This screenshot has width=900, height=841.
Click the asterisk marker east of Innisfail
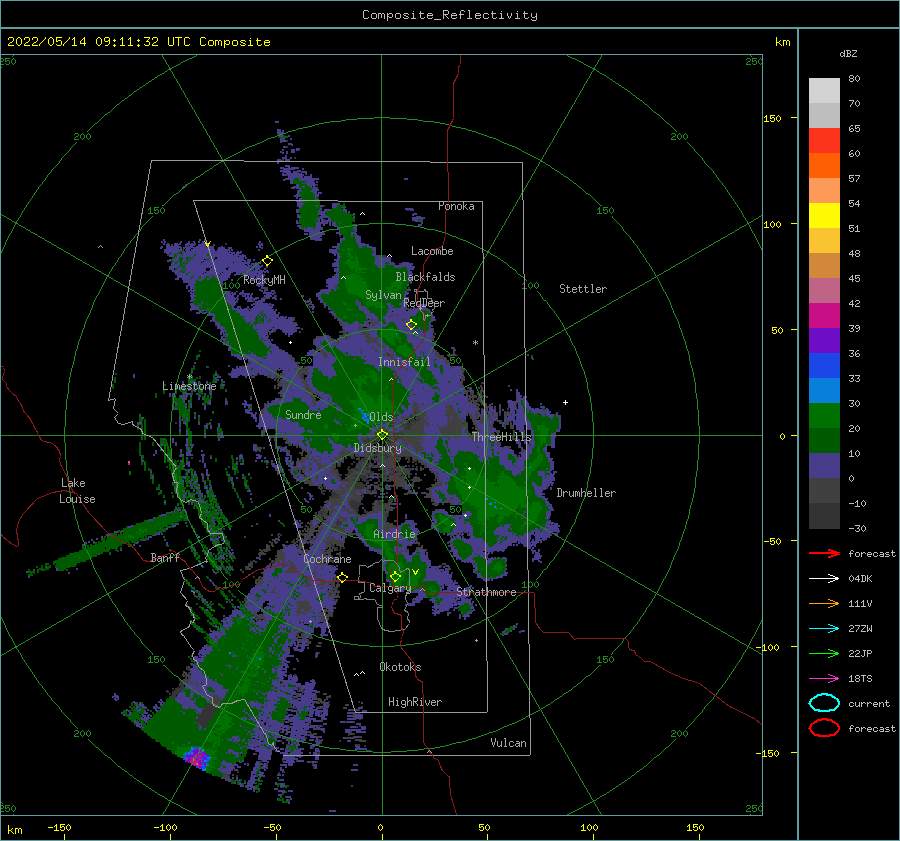pos(475,343)
